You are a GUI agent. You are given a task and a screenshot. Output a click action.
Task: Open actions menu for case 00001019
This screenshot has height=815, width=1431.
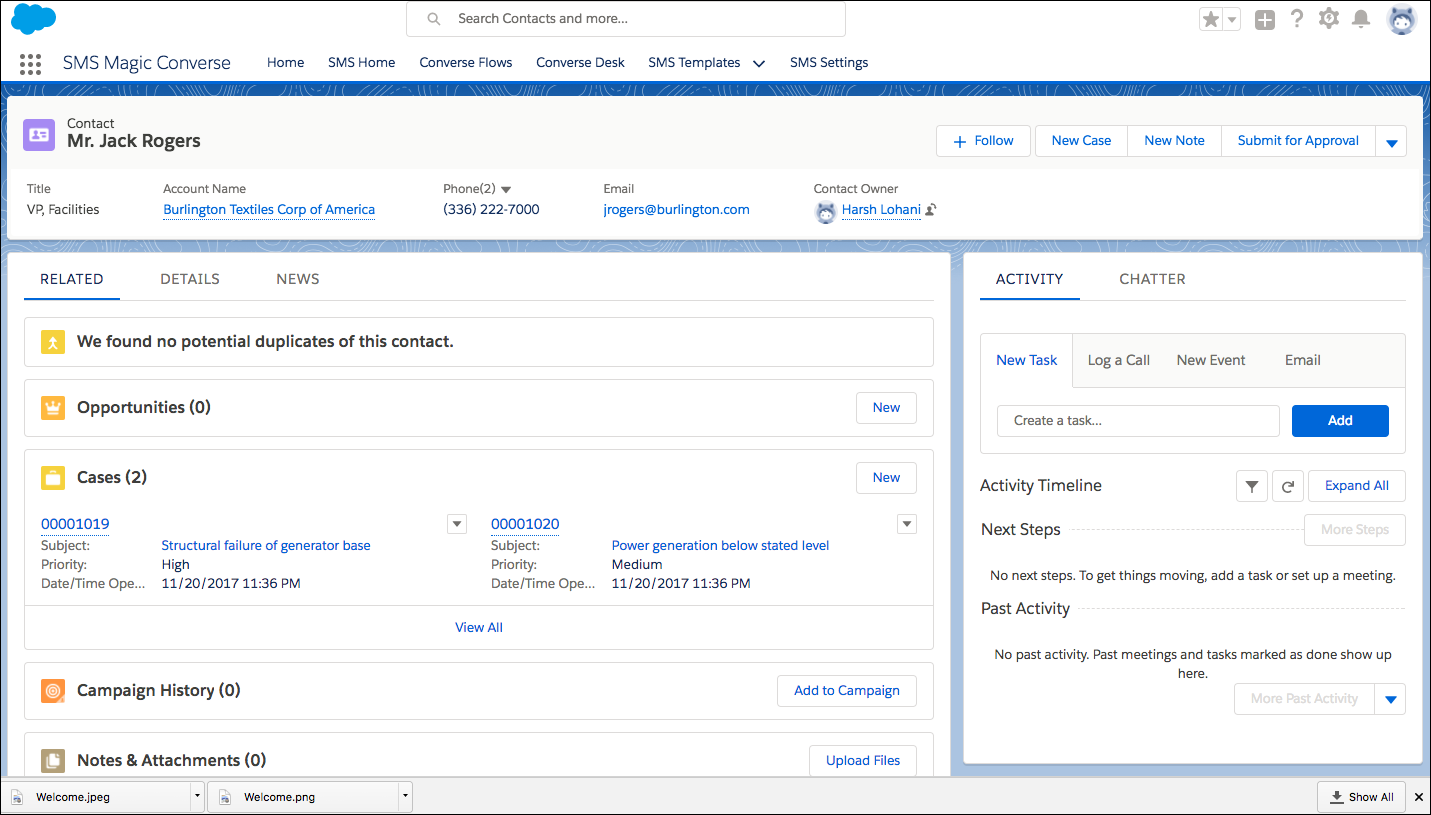coord(457,524)
